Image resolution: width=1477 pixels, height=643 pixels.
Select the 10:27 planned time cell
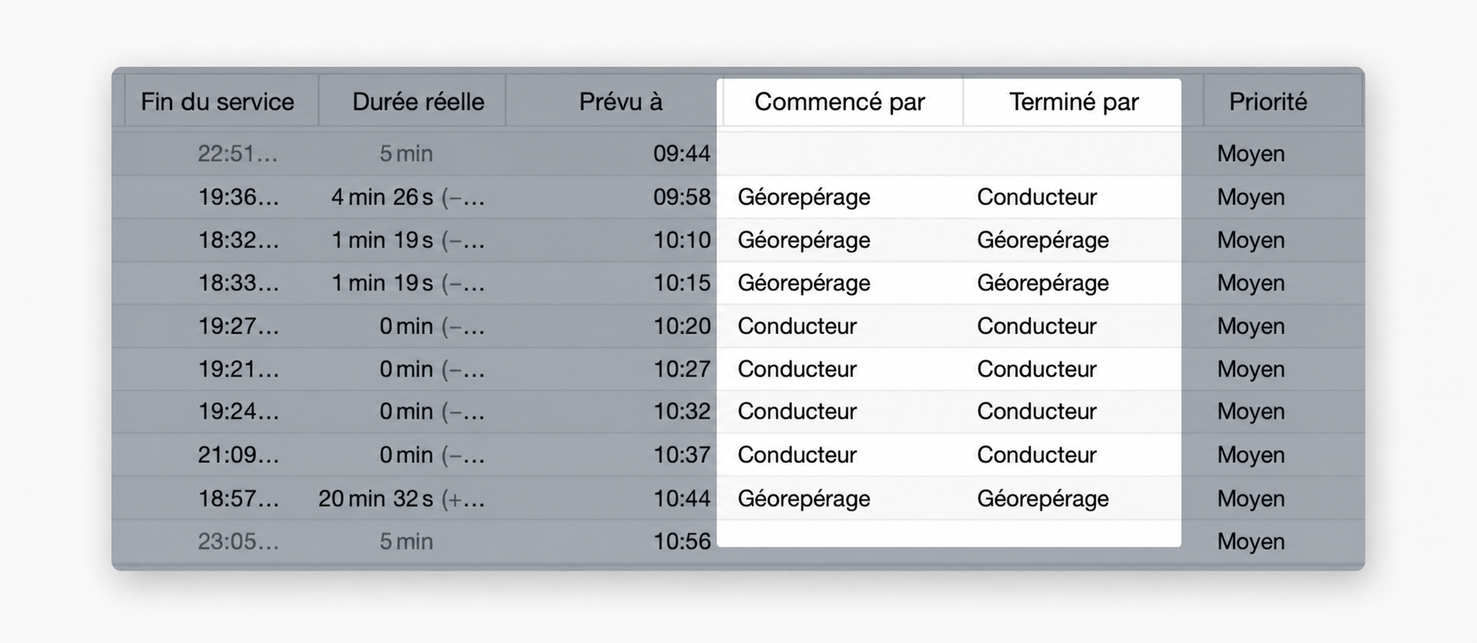[682, 369]
